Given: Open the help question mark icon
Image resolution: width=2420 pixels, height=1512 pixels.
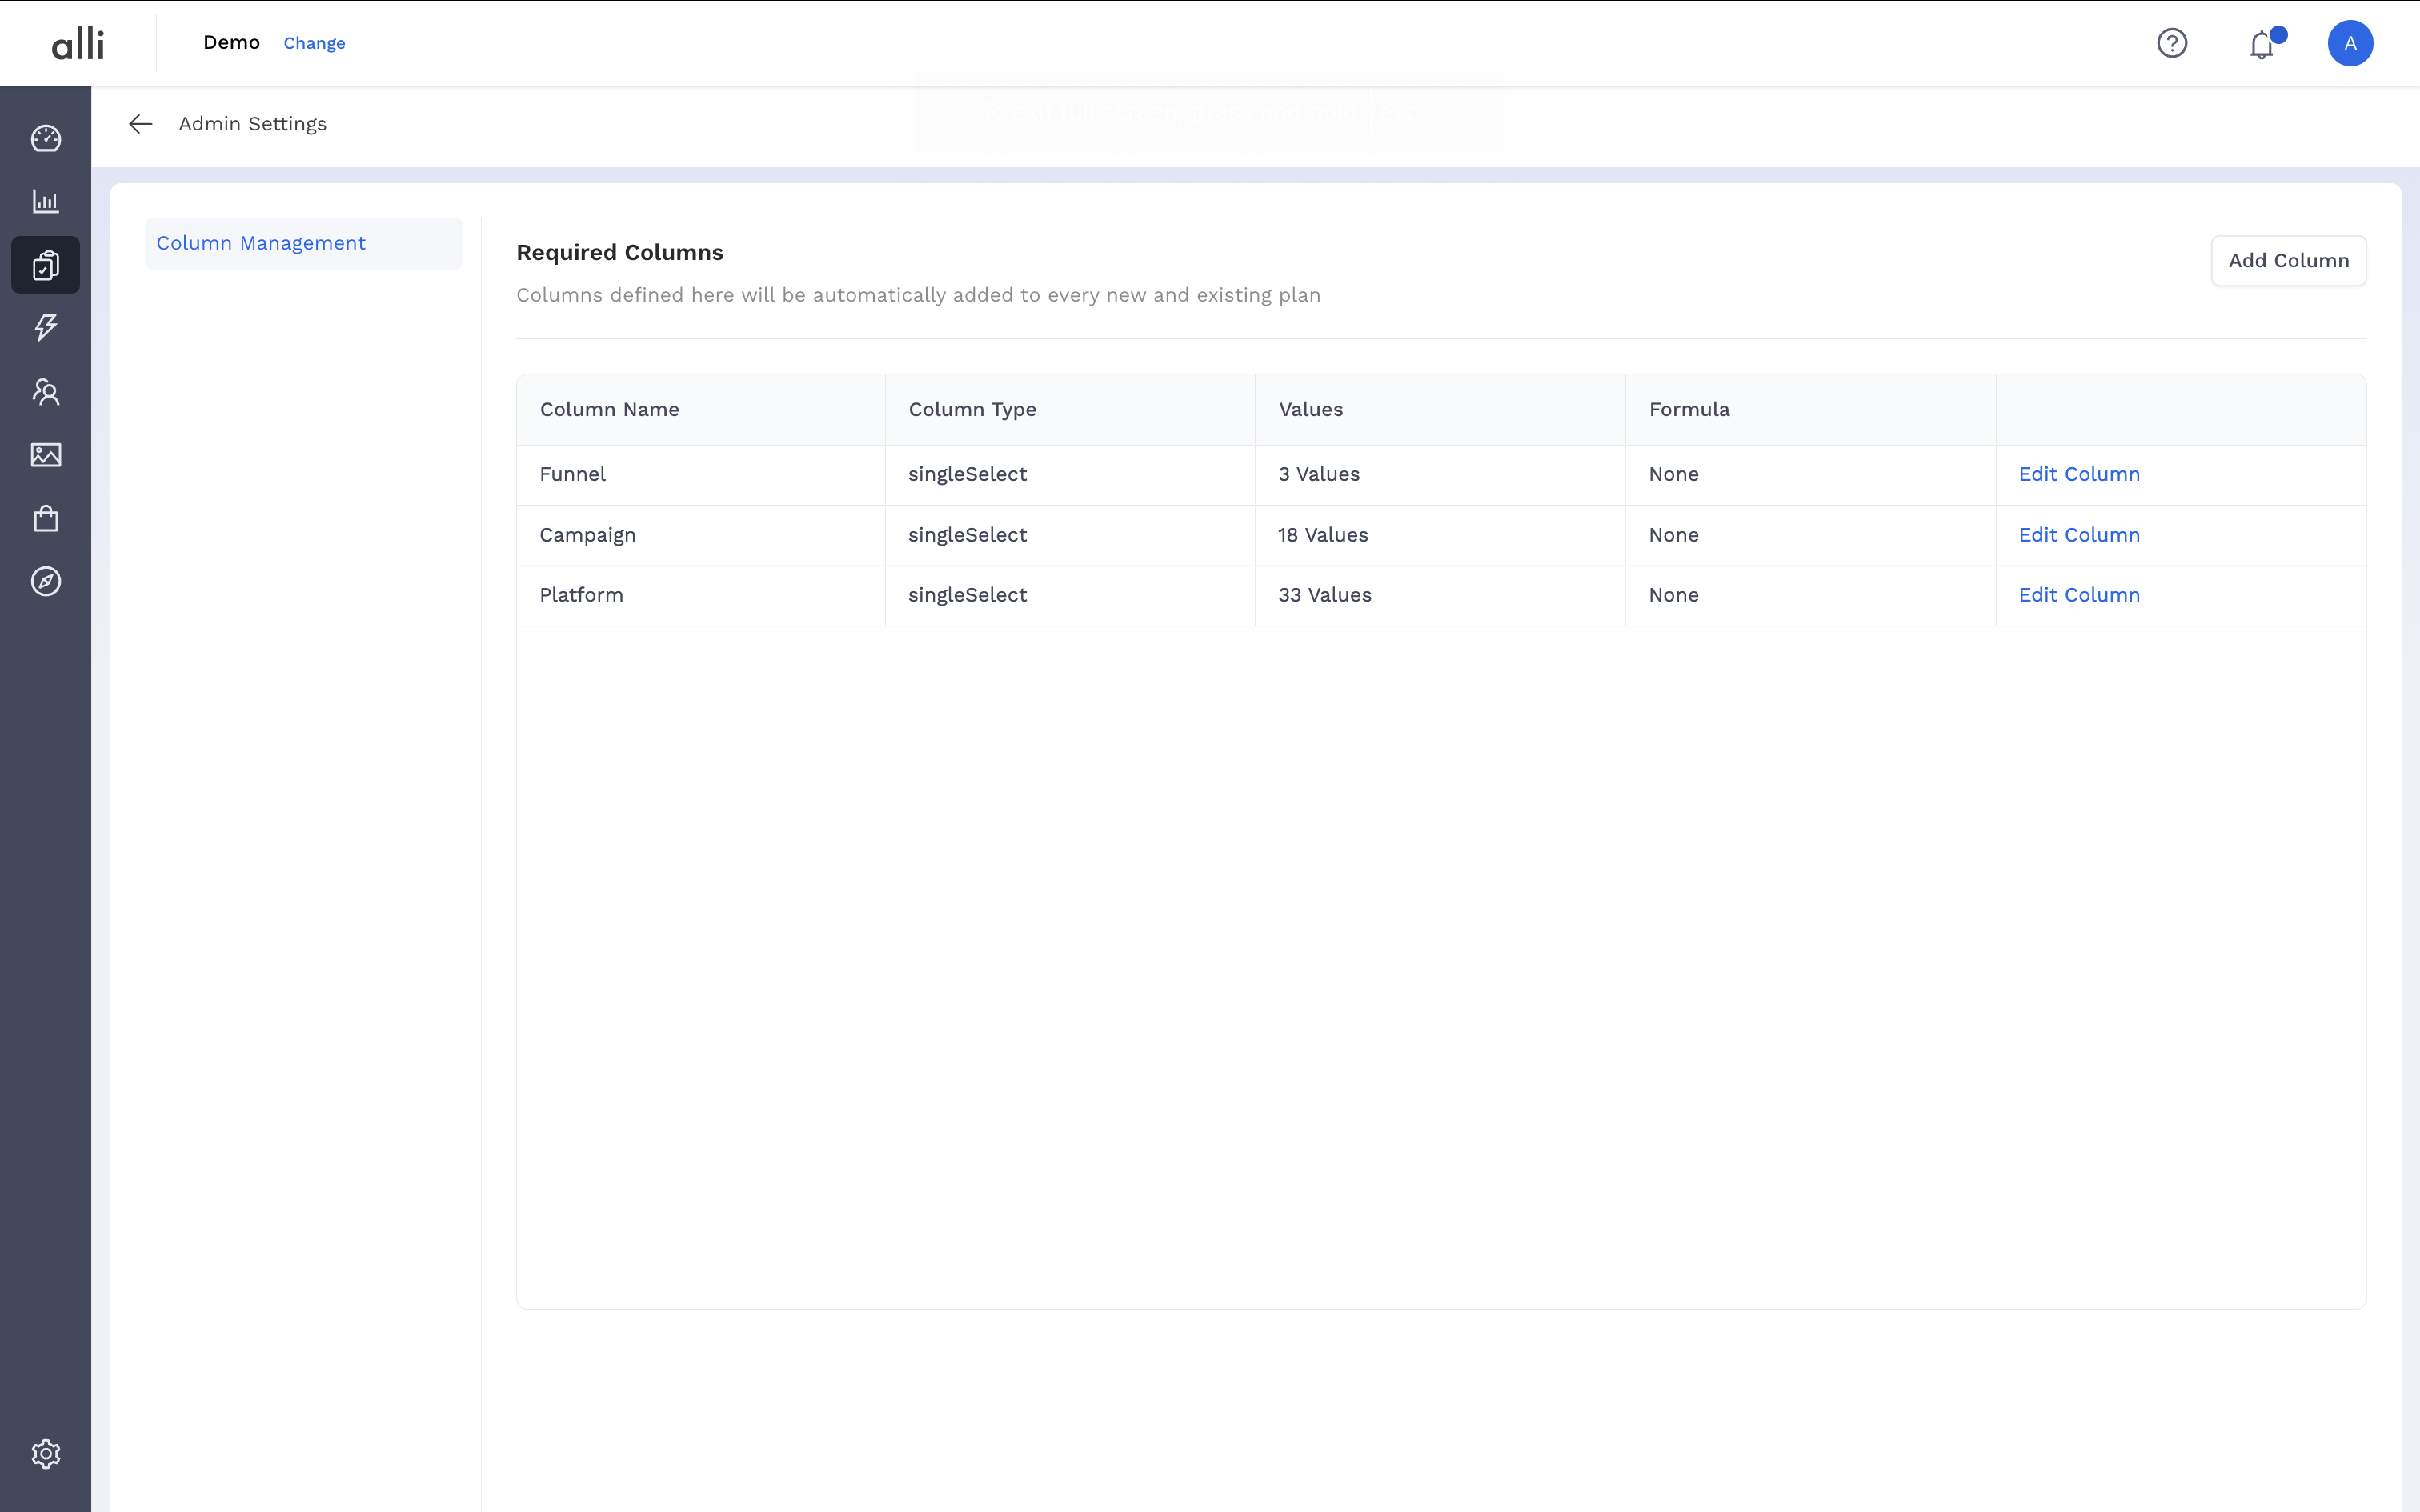Looking at the screenshot, I should pyautogui.click(x=2171, y=43).
